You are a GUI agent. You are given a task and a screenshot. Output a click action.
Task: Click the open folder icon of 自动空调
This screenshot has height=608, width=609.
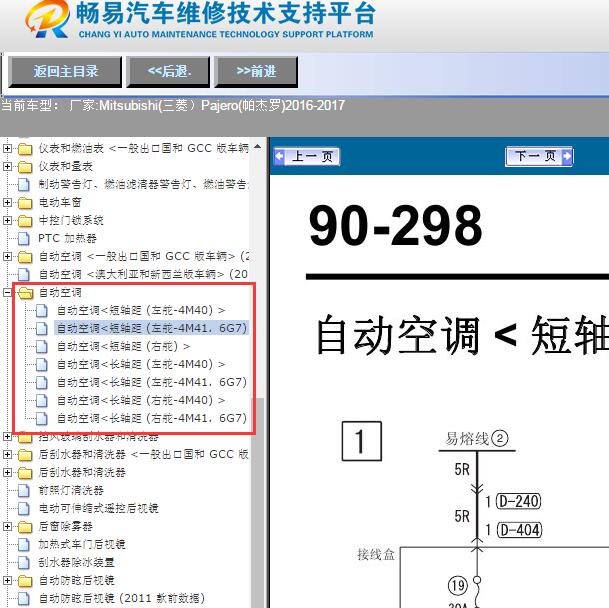tap(26, 293)
